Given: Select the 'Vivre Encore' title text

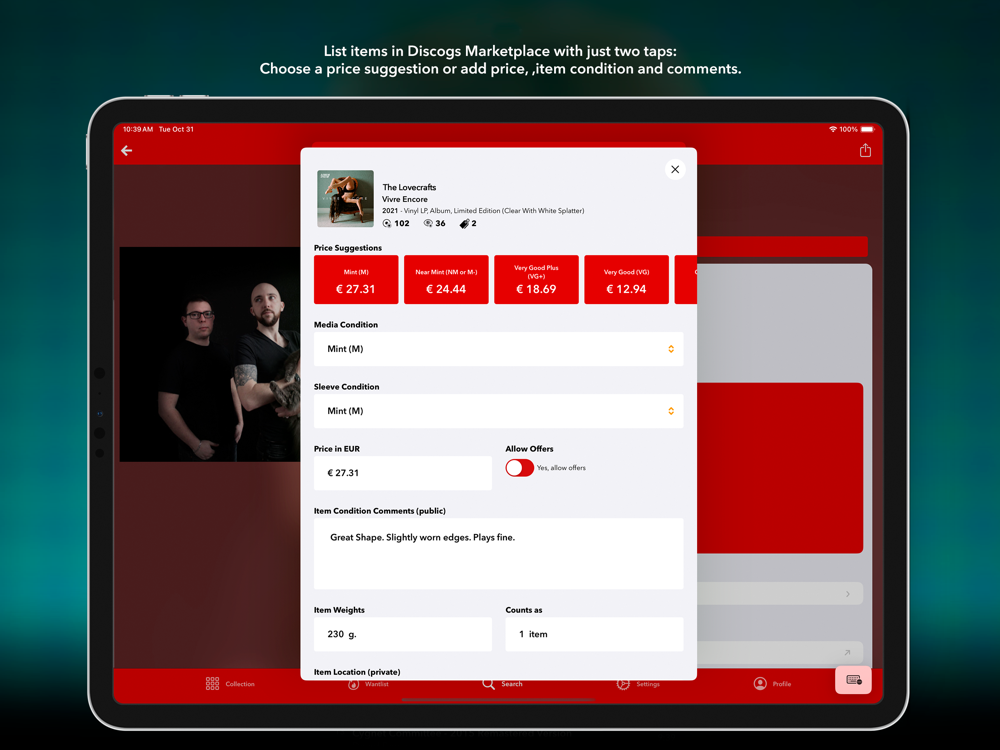Looking at the screenshot, I should point(405,199).
